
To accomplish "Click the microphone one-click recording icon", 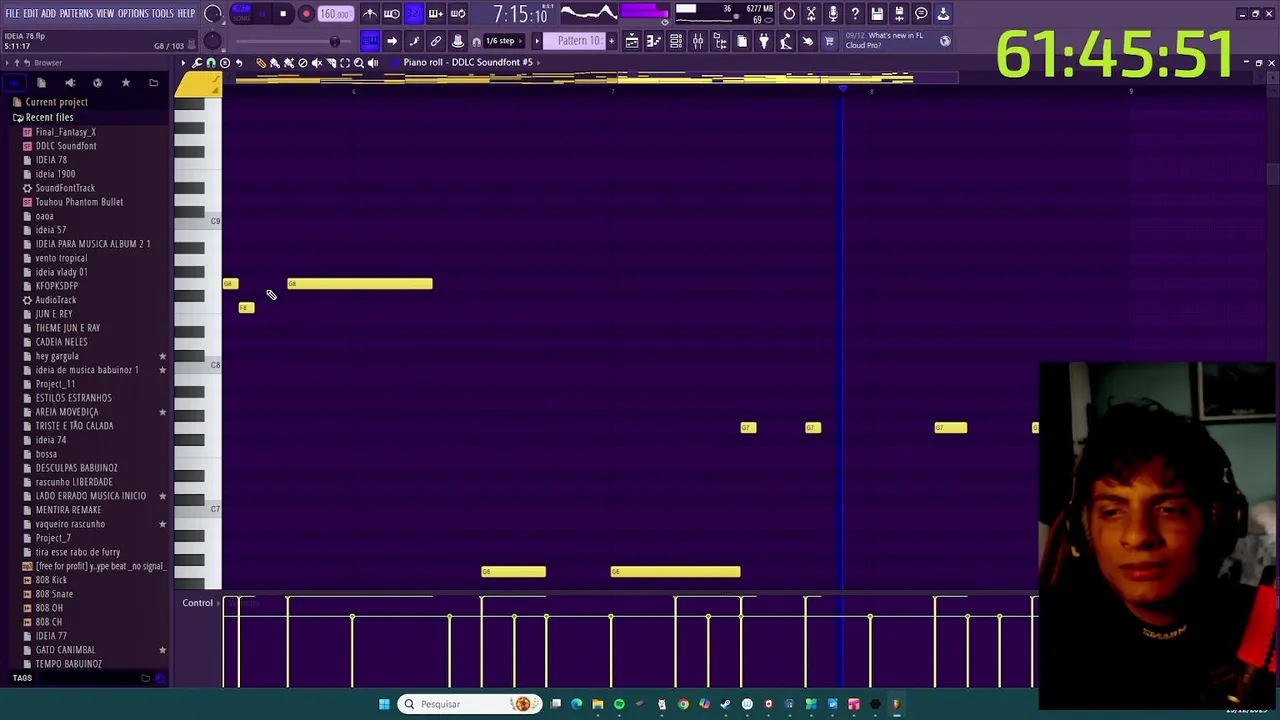I will [x=833, y=14].
